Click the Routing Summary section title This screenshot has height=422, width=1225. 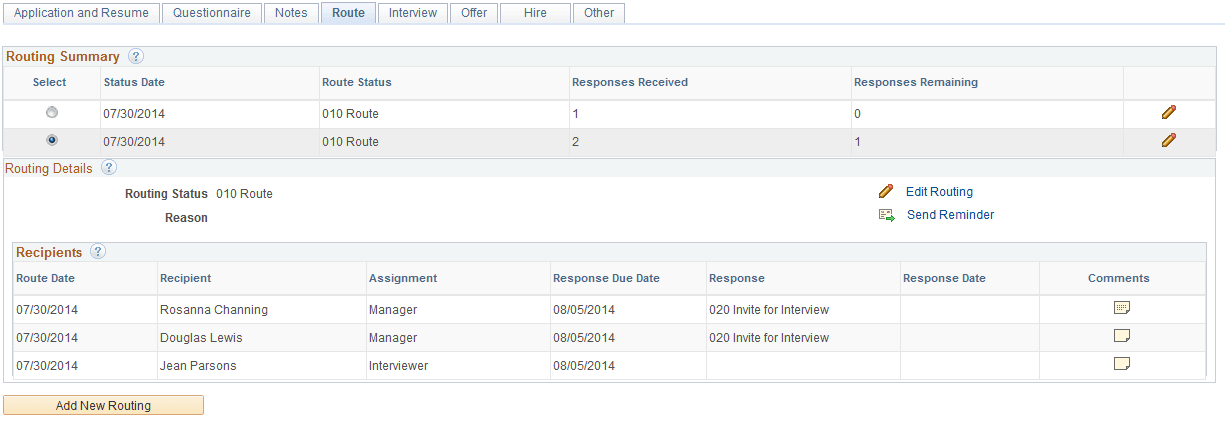(x=63, y=57)
